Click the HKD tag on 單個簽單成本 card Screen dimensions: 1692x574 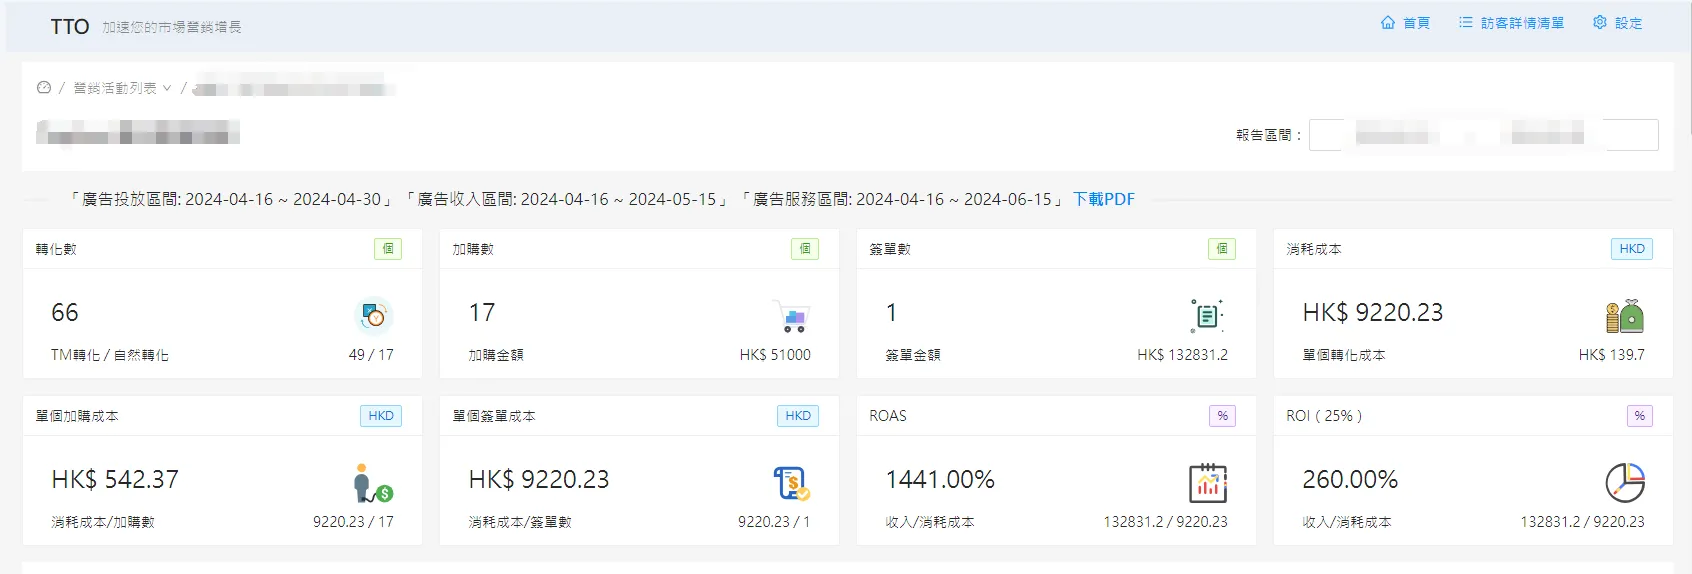pos(797,416)
